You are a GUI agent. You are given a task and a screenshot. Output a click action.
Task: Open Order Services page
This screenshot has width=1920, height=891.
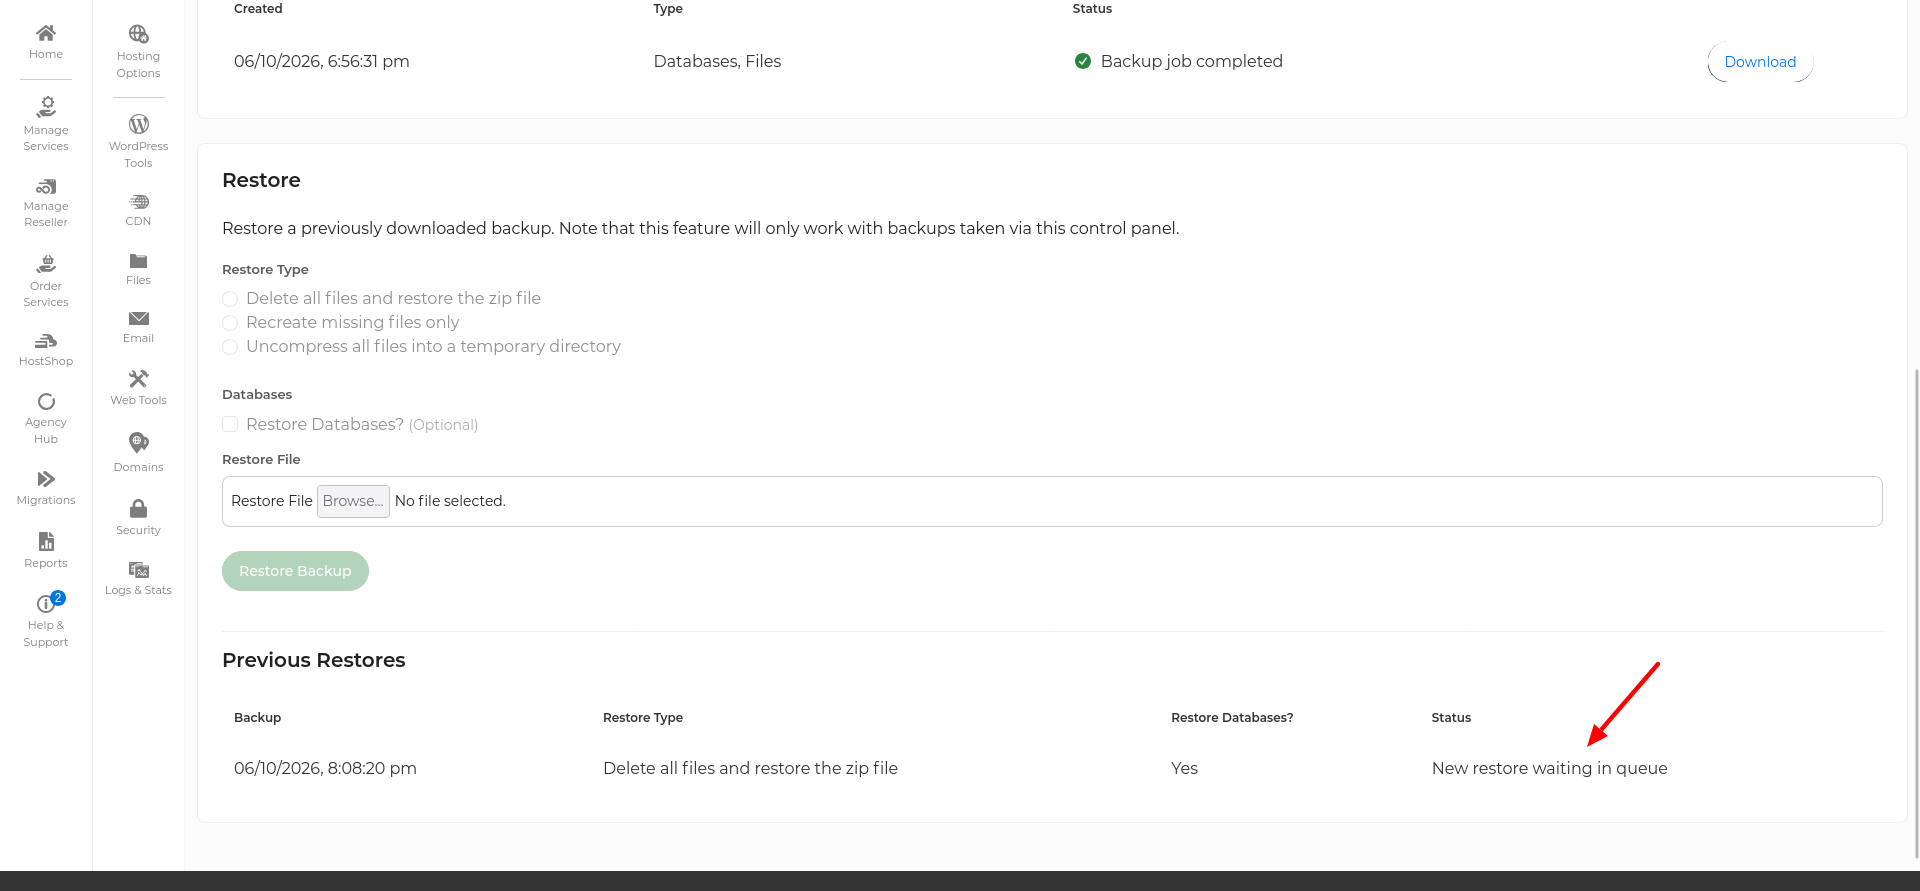coord(46,281)
